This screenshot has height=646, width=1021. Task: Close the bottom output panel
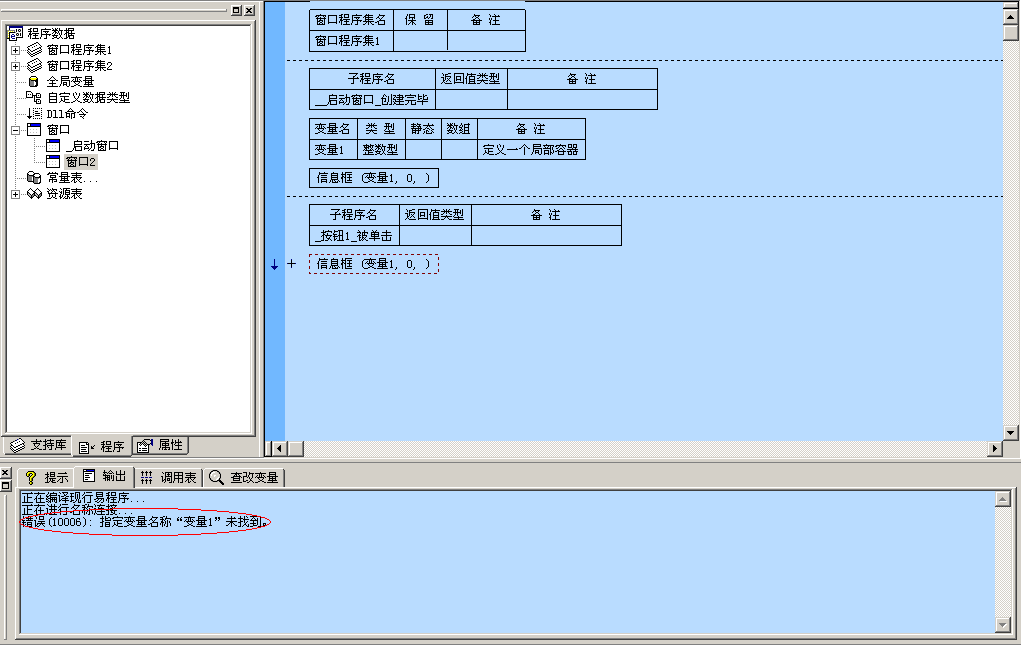point(6,473)
